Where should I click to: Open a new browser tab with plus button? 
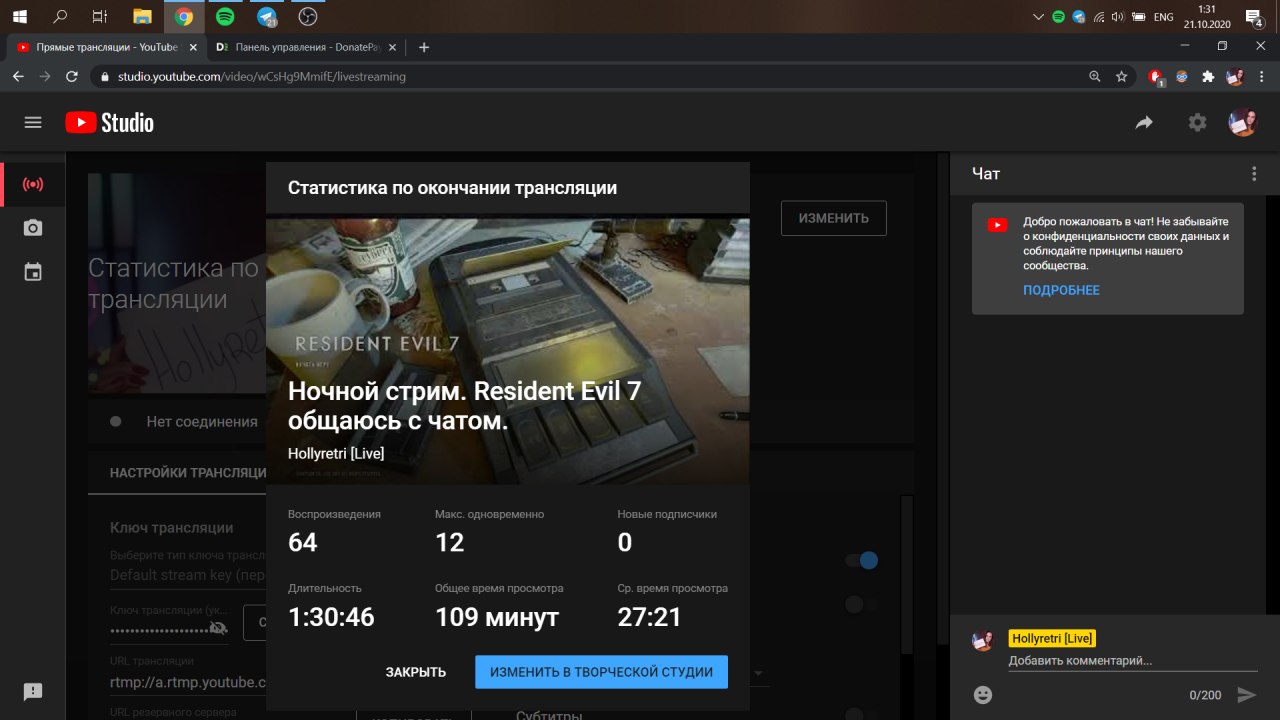(x=424, y=47)
